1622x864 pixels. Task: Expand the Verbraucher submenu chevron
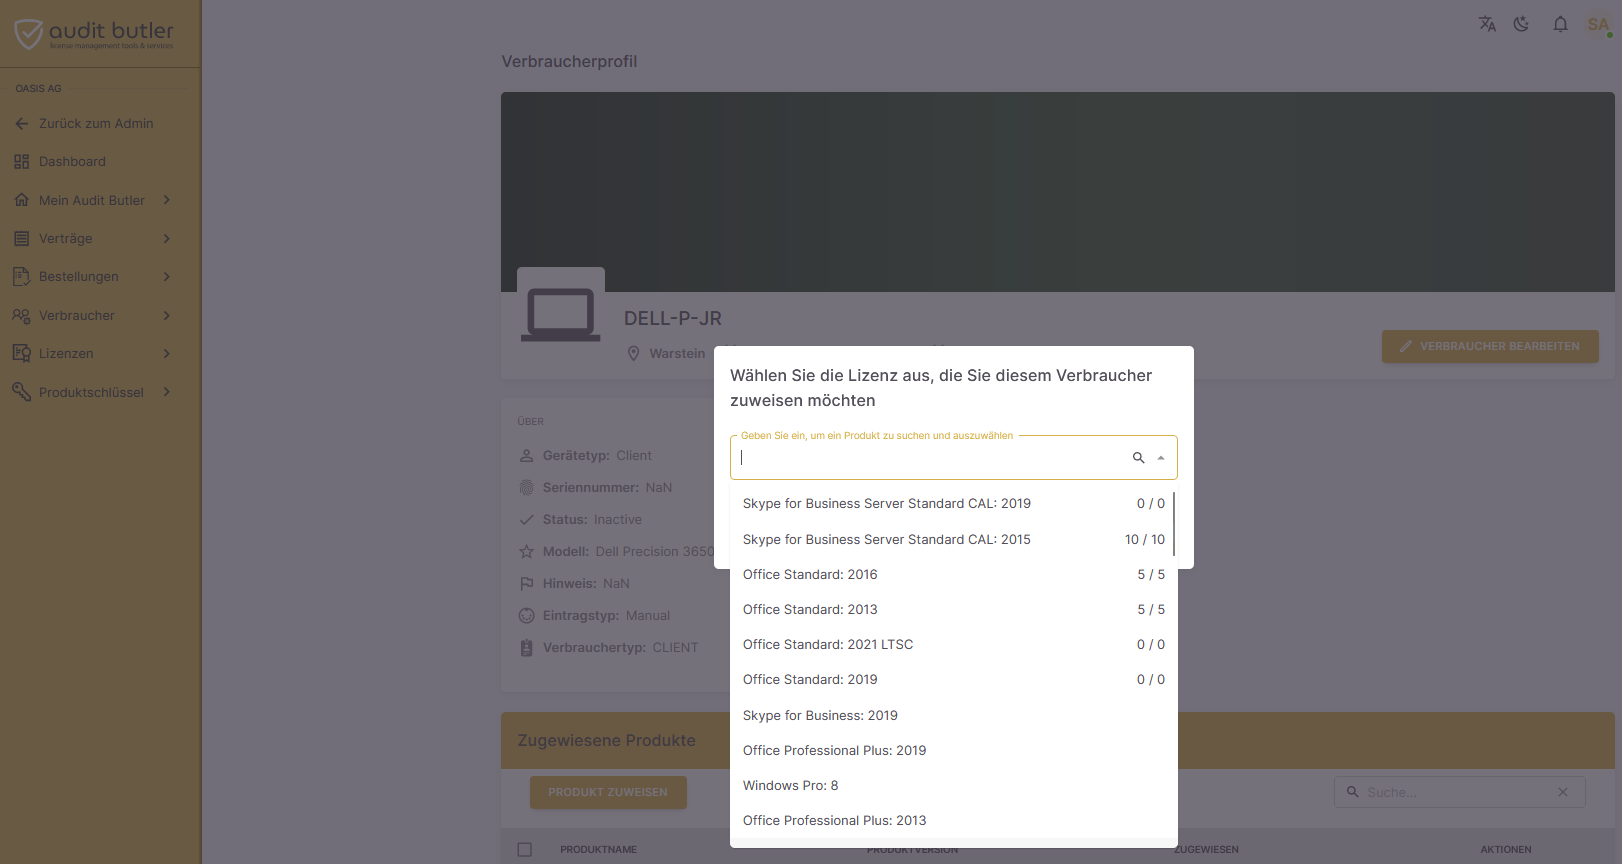[167, 316]
